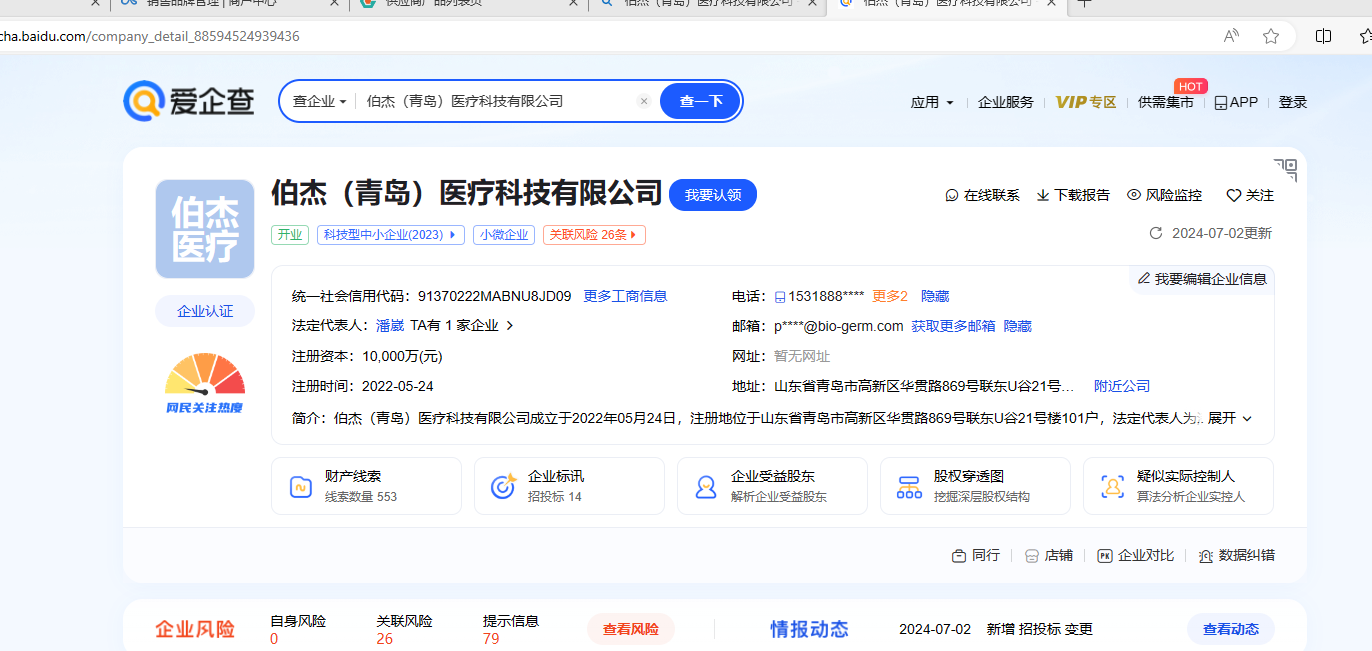
Task: Click the Read aloud icon in address bar
Action: tap(1232, 36)
